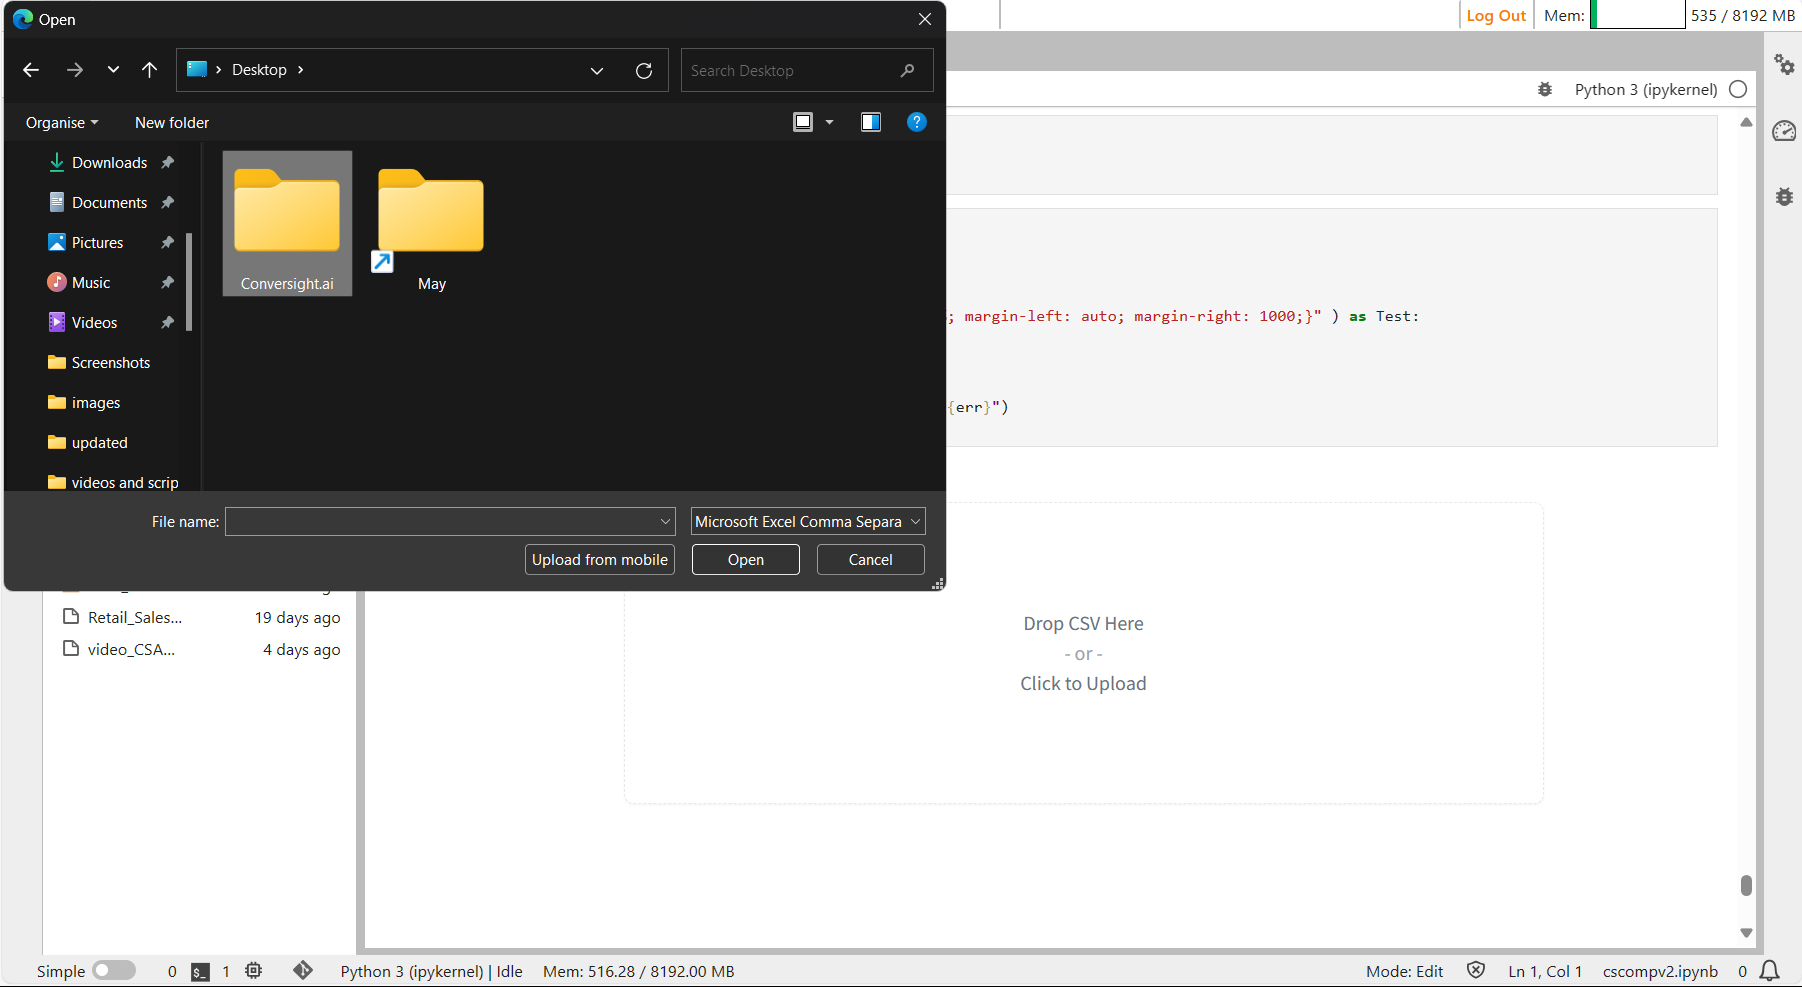Click Search Desktop field

click(807, 70)
